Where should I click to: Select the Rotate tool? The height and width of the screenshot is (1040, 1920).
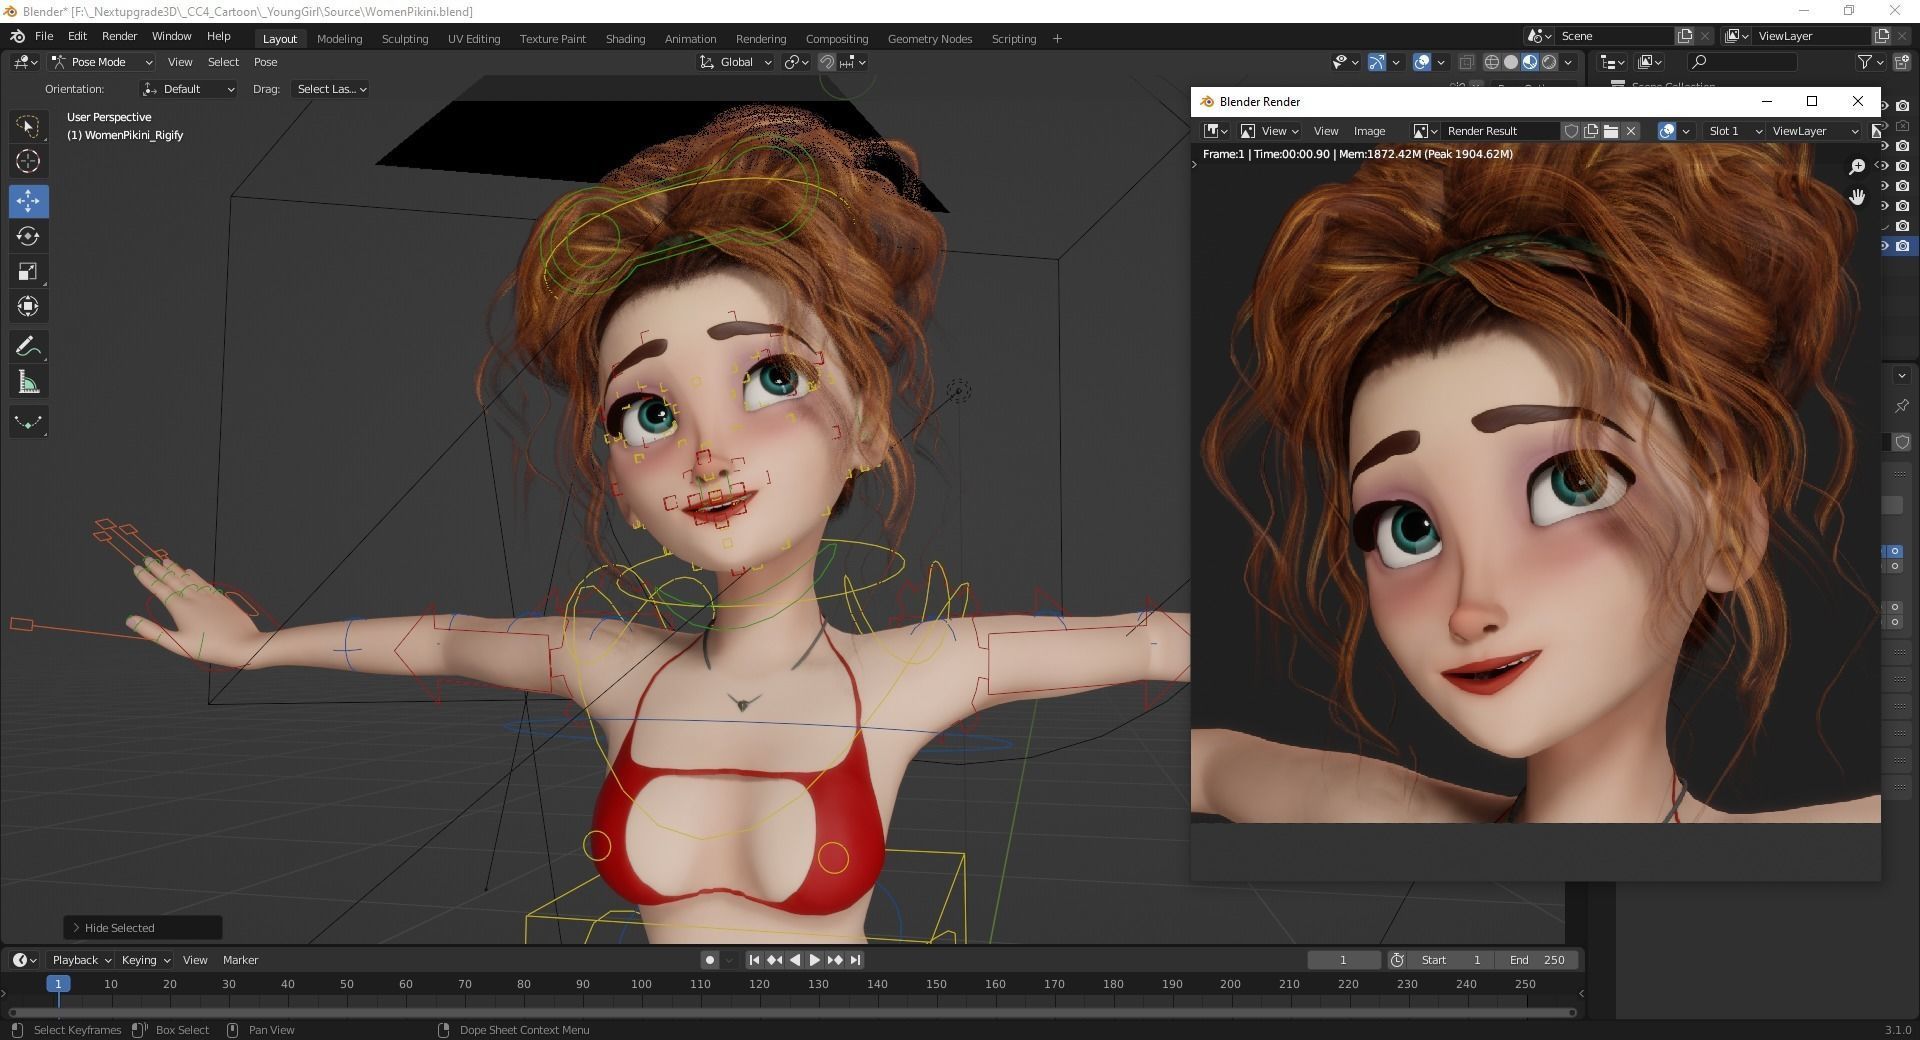pos(28,236)
